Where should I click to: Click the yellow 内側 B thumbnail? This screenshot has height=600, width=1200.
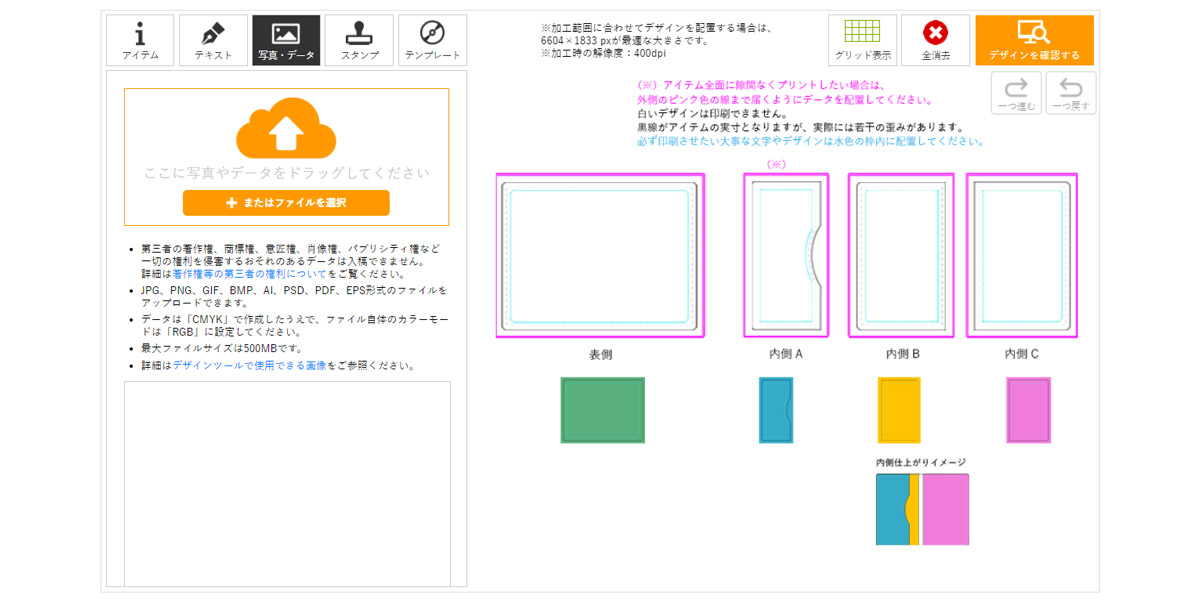pyautogui.click(x=899, y=410)
